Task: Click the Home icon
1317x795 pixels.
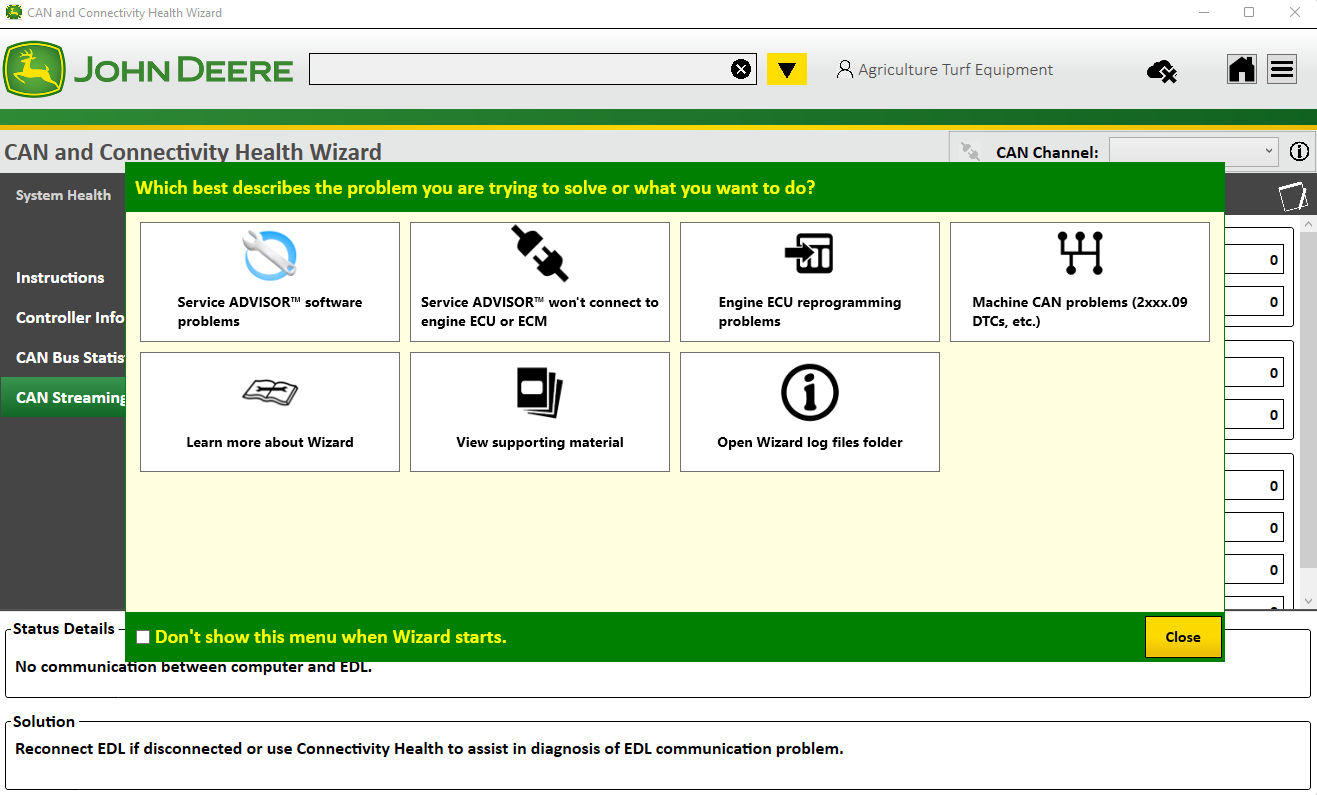Action: point(1241,70)
